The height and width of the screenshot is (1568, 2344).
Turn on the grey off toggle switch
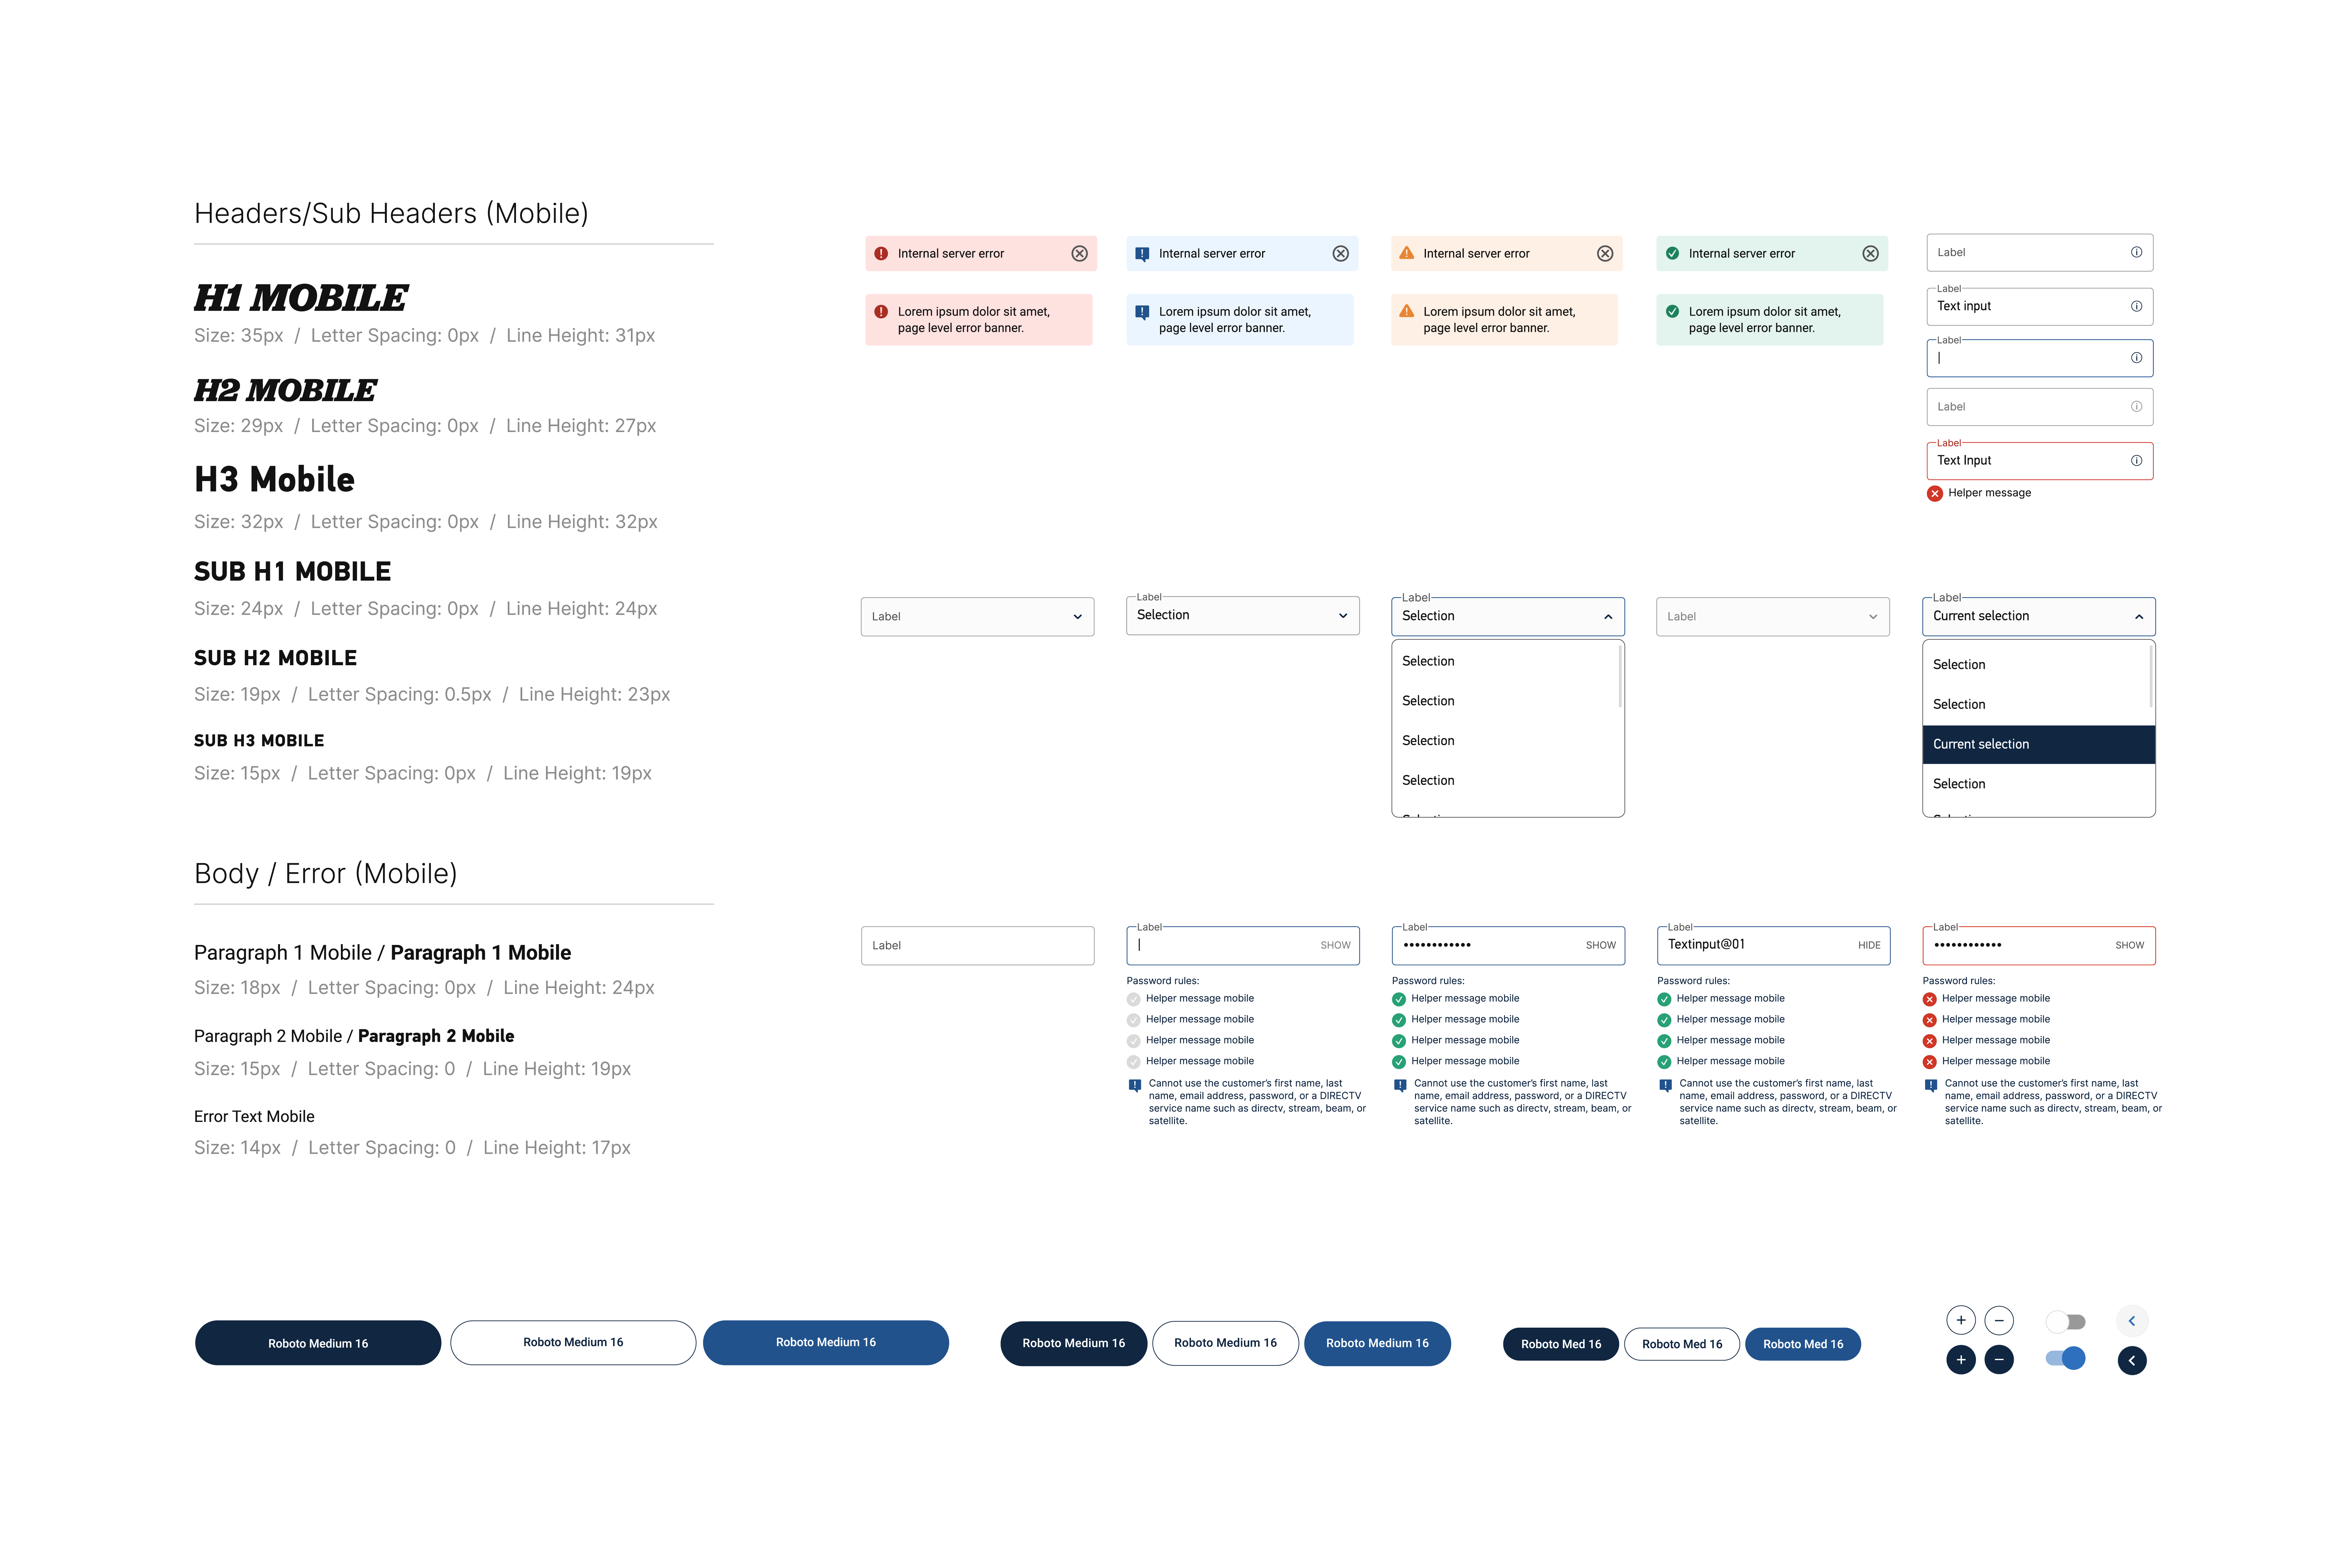2065,1322
